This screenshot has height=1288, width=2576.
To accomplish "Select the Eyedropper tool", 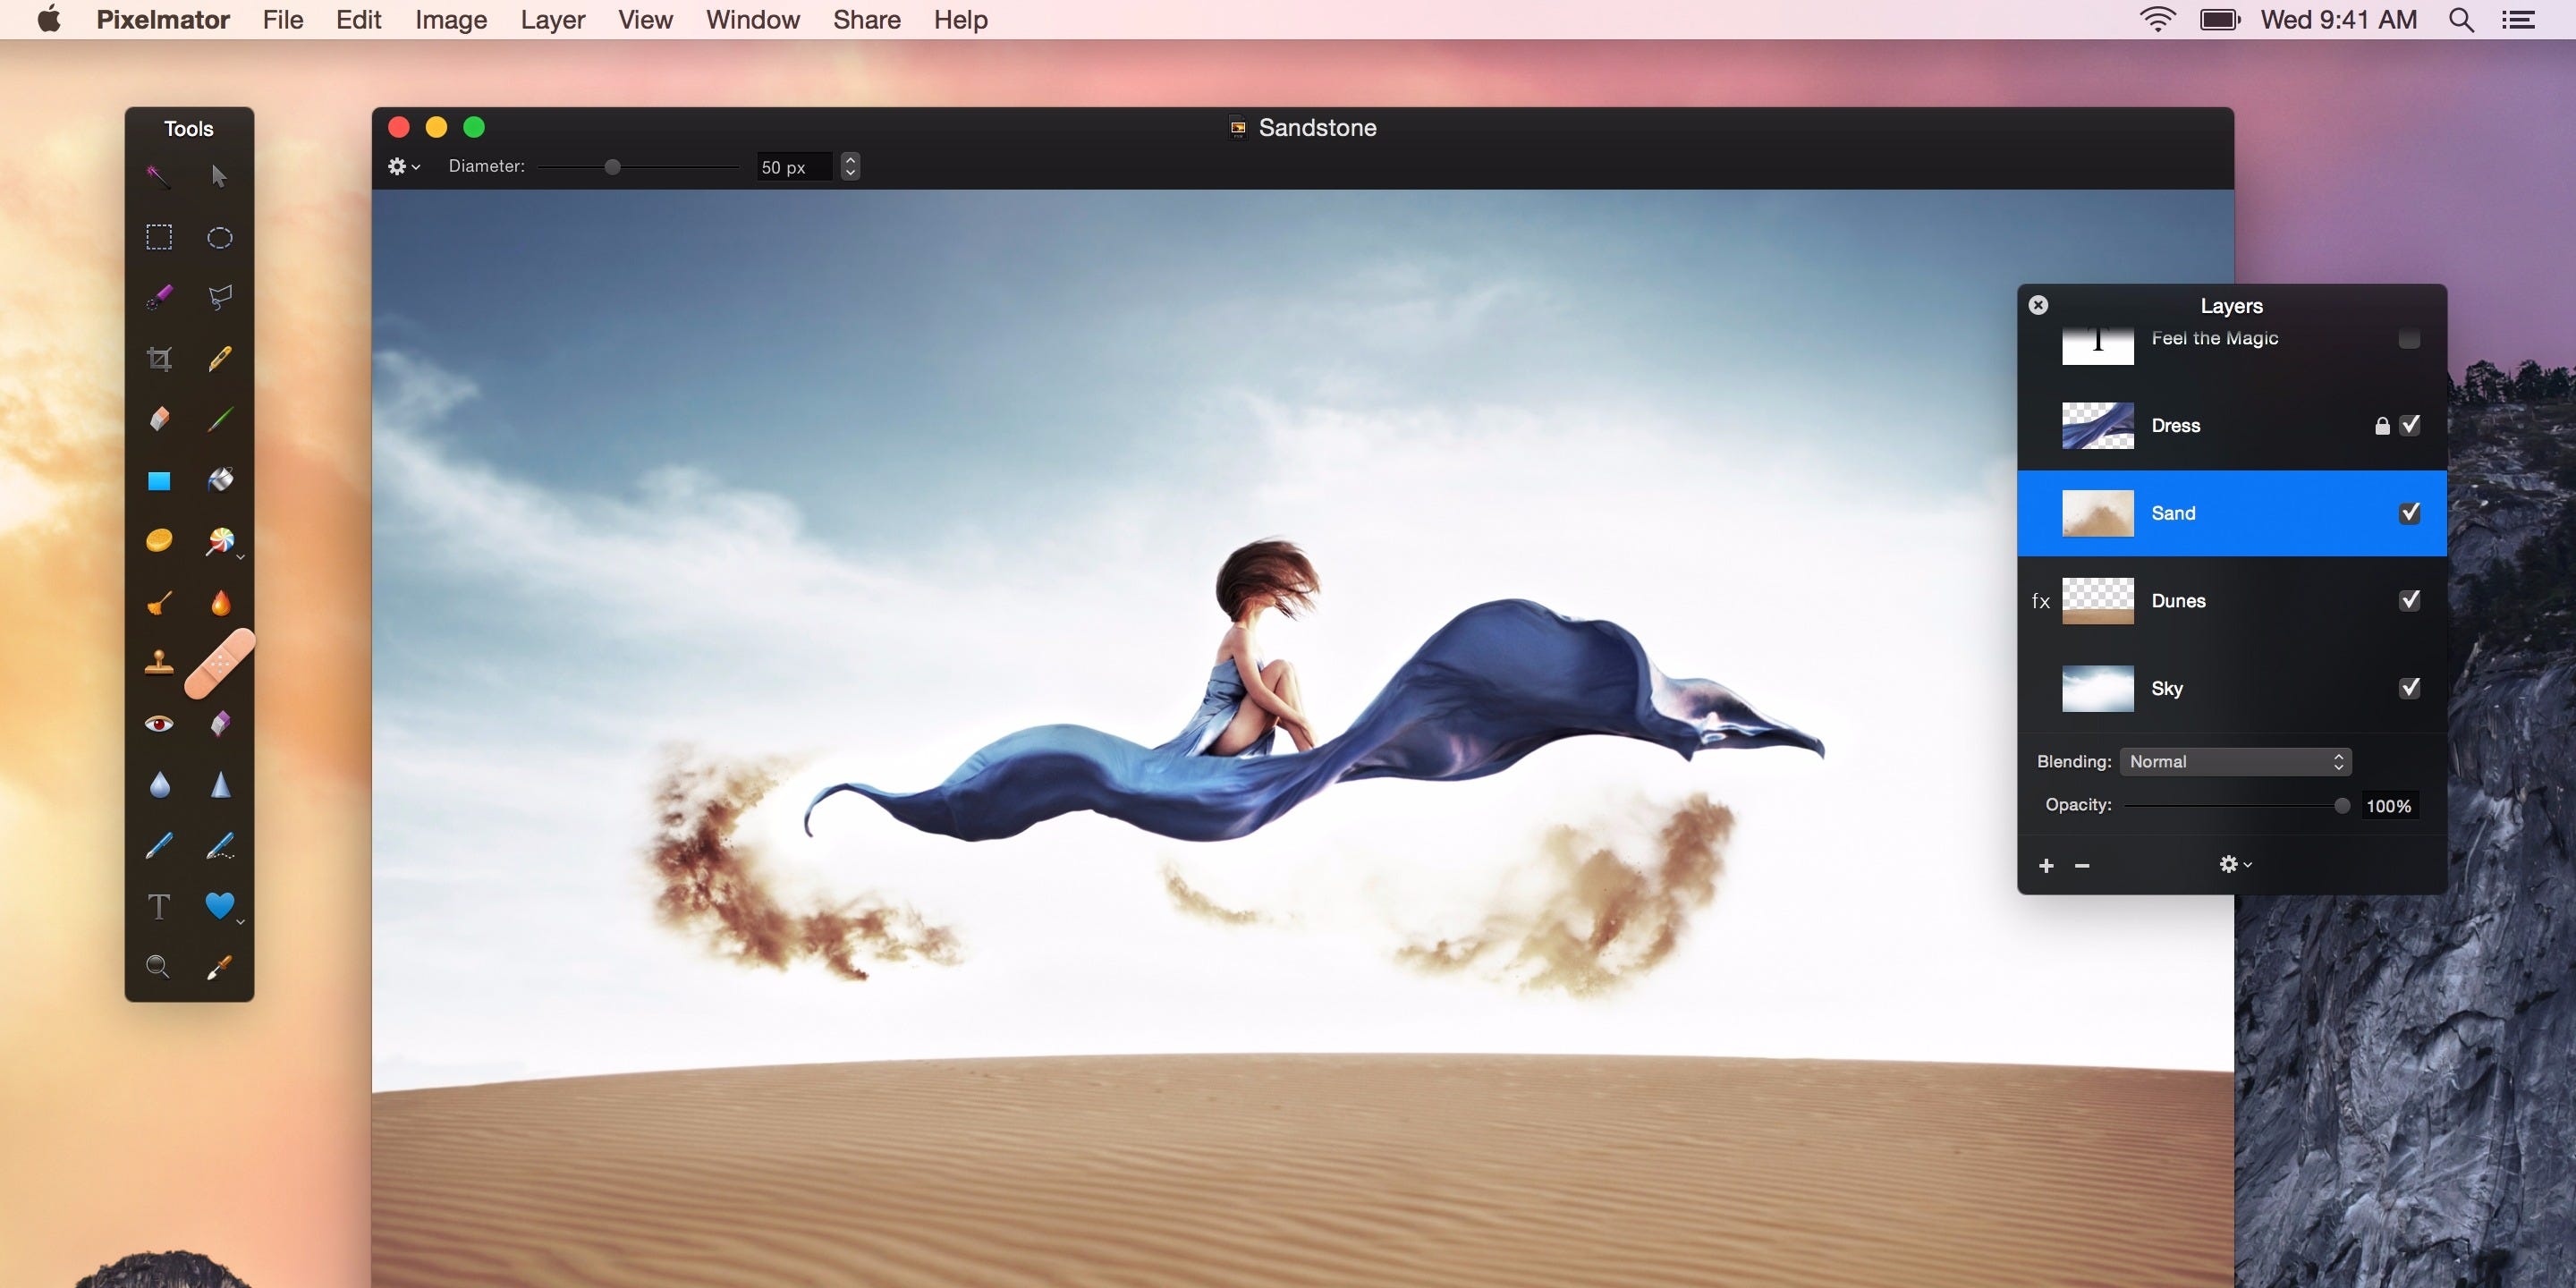I will coord(220,966).
